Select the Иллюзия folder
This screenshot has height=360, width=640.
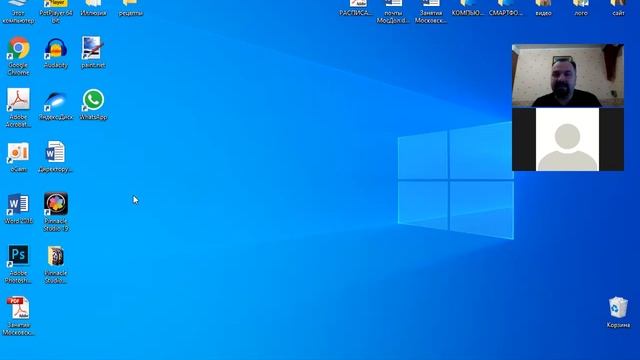(93, 8)
